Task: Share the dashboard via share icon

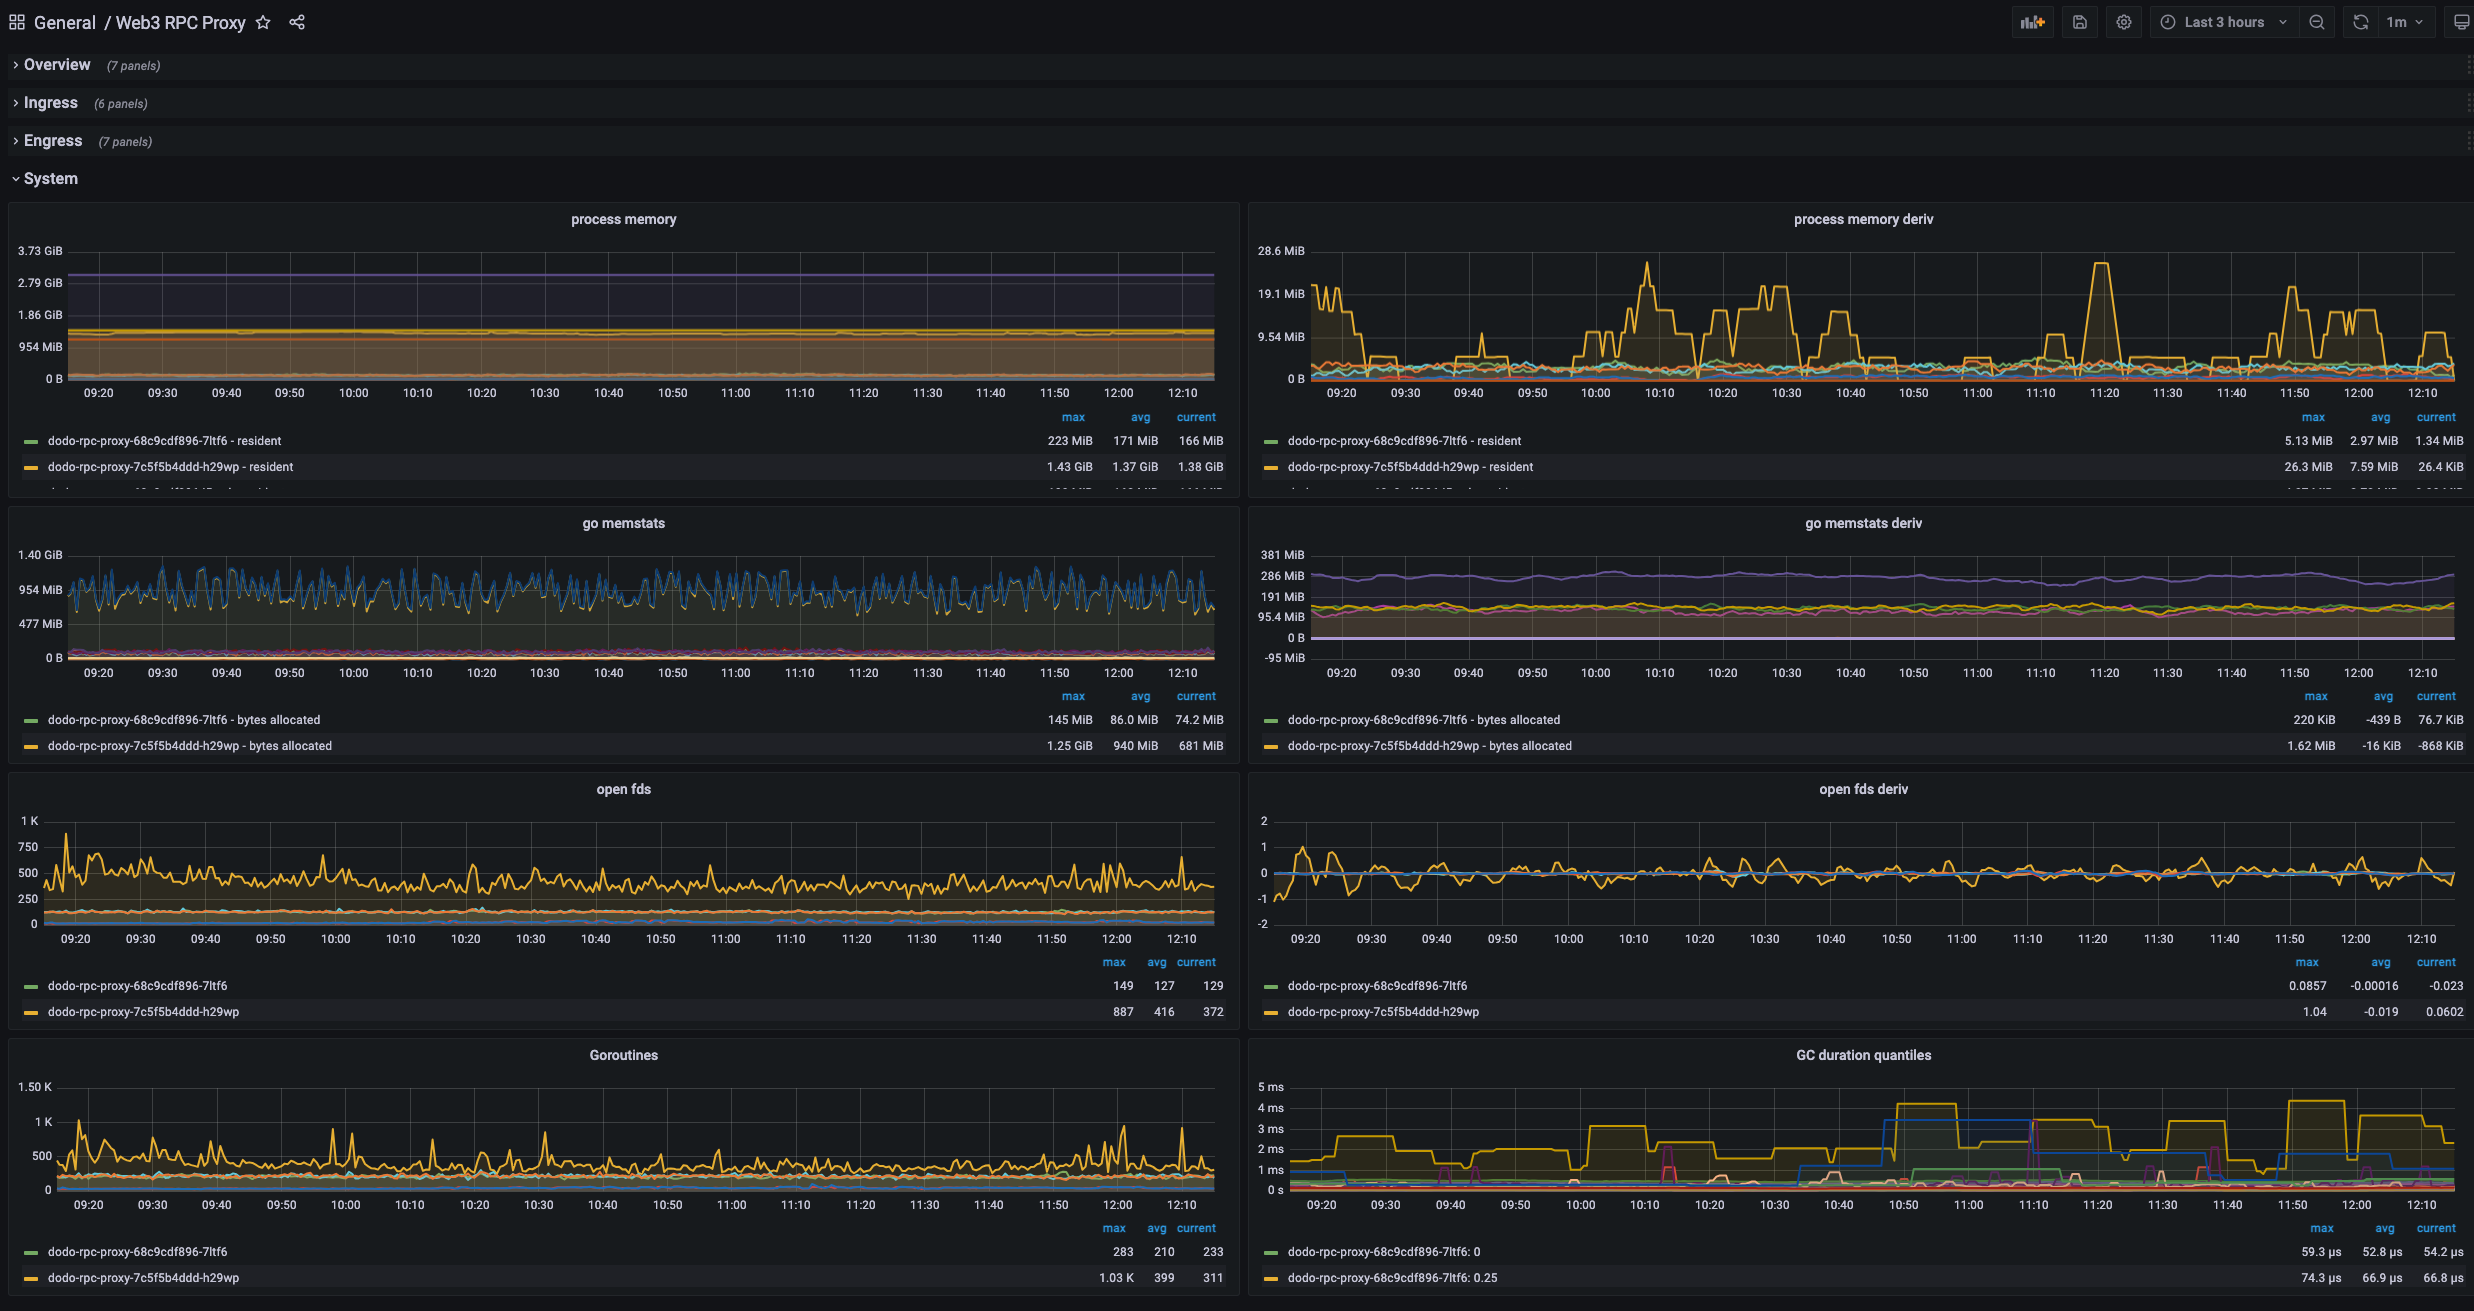Action: pyautogui.click(x=297, y=22)
